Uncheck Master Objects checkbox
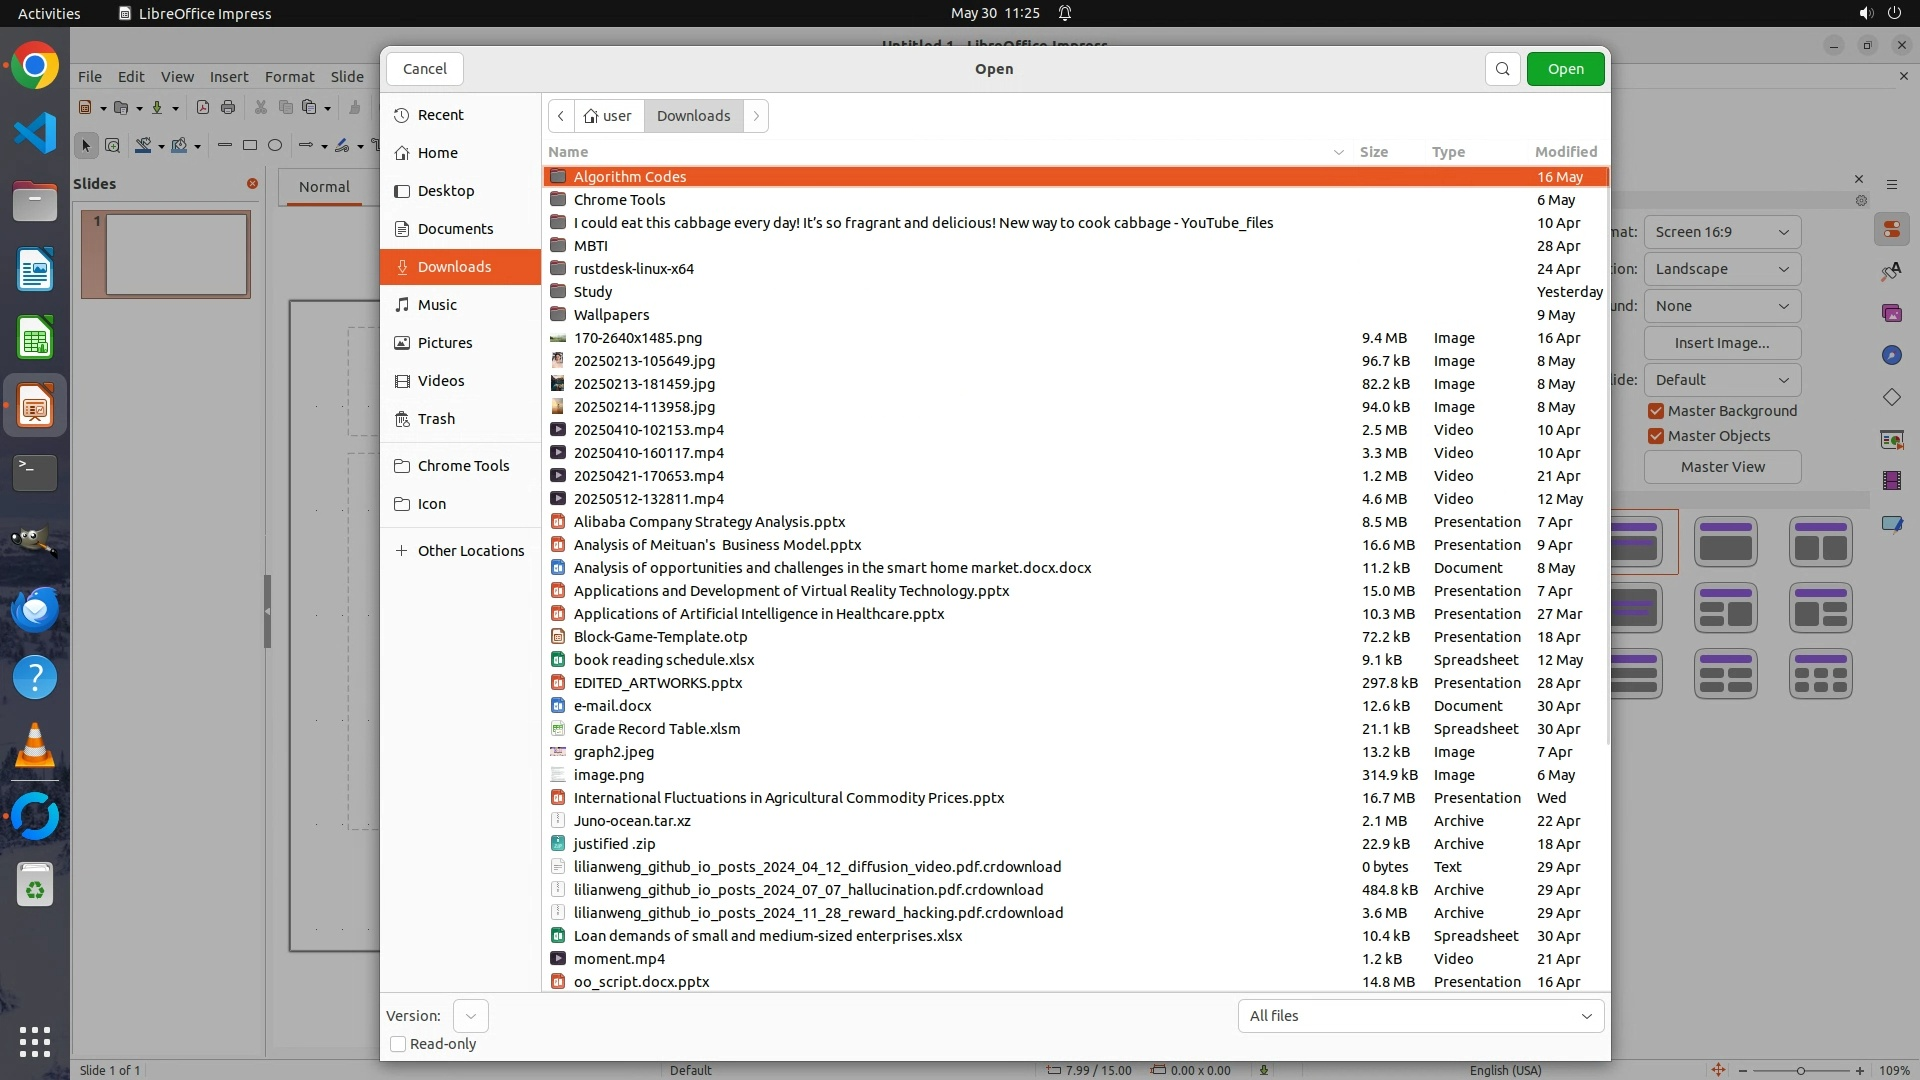This screenshot has height=1080, width=1920. pyautogui.click(x=1656, y=436)
